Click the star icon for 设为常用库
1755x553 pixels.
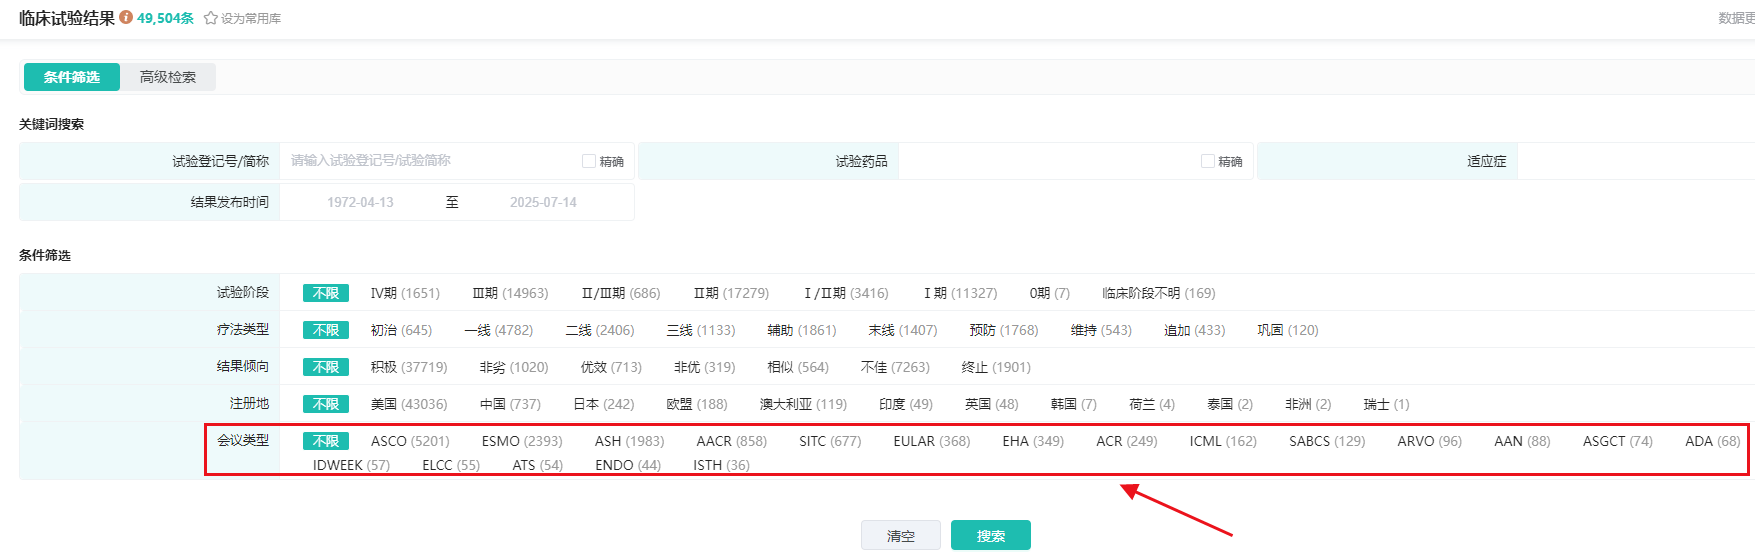coord(211,18)
